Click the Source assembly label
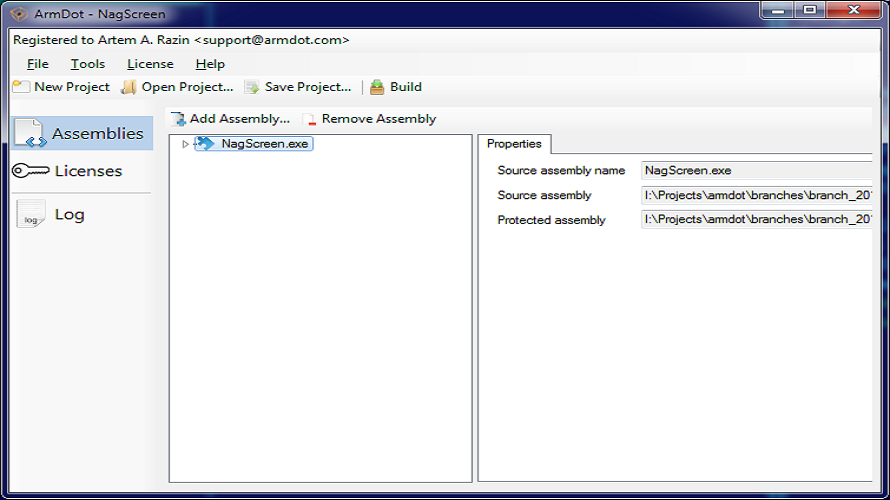 point(544,195)
